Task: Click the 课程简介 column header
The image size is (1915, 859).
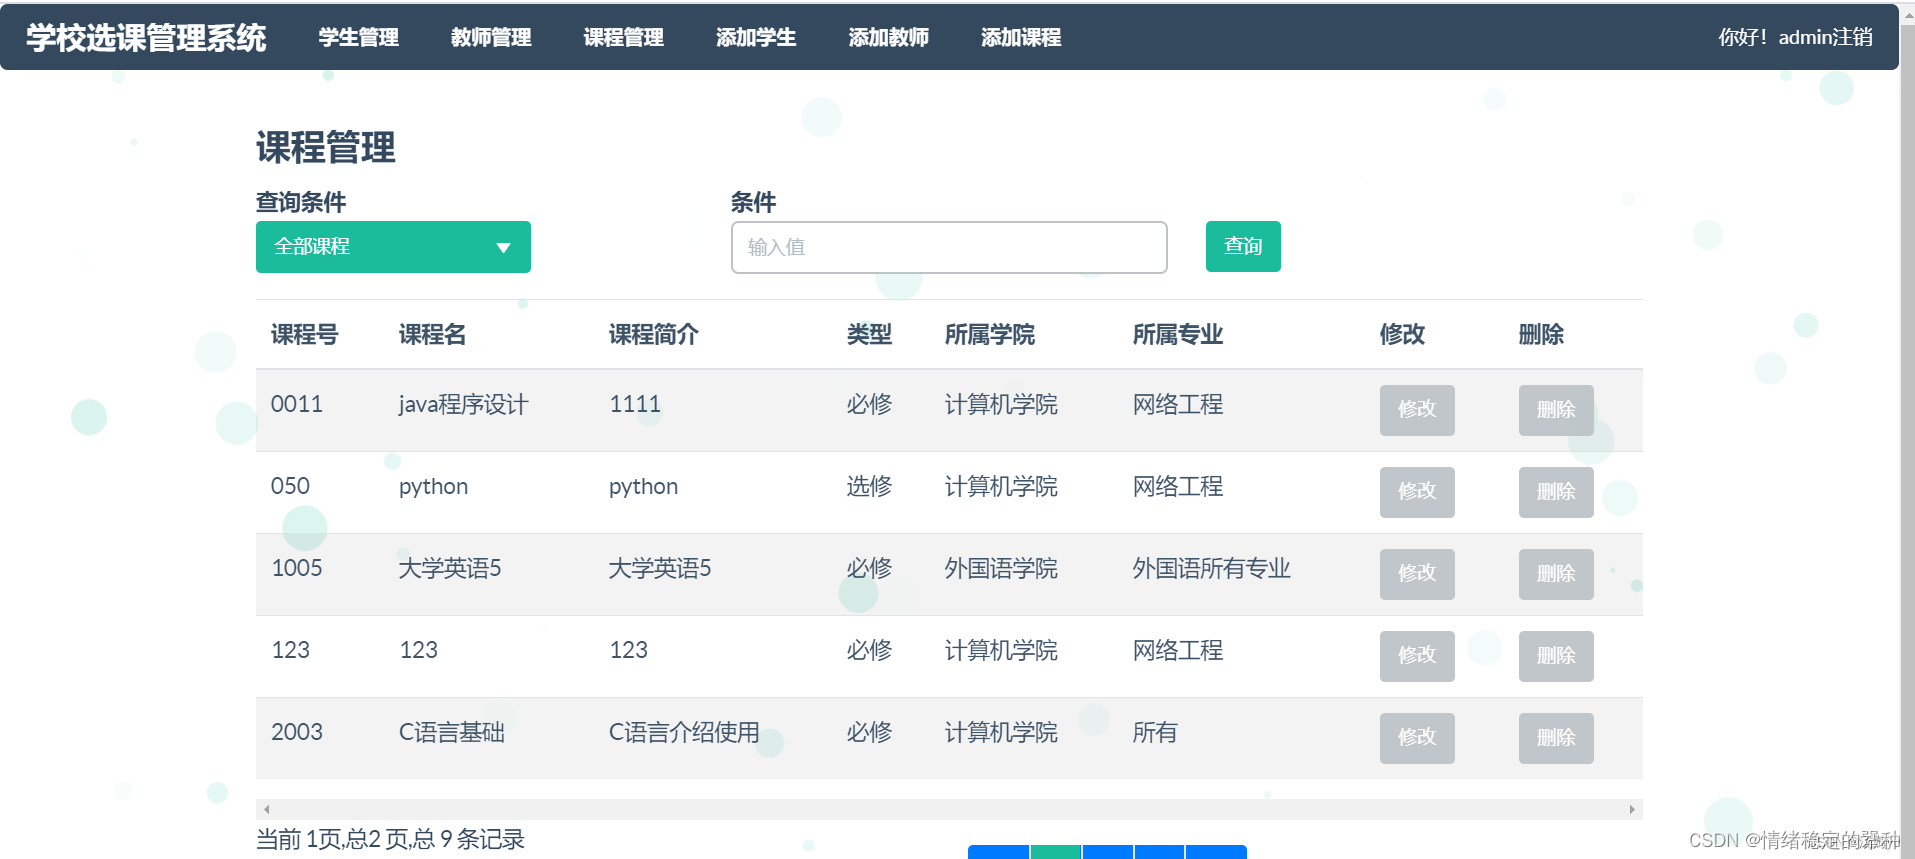Action: click(x=654, y=334)
